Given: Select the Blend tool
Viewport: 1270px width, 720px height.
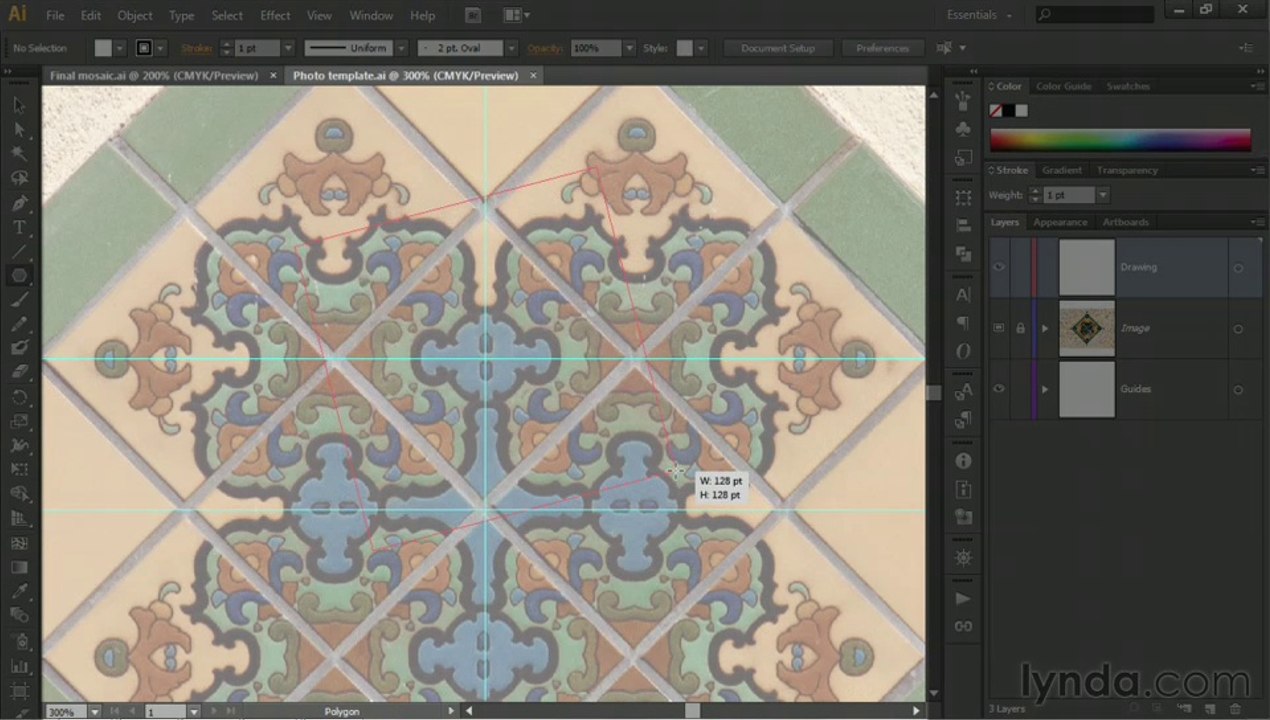Looking at the screenshot, I should [19, 615].
